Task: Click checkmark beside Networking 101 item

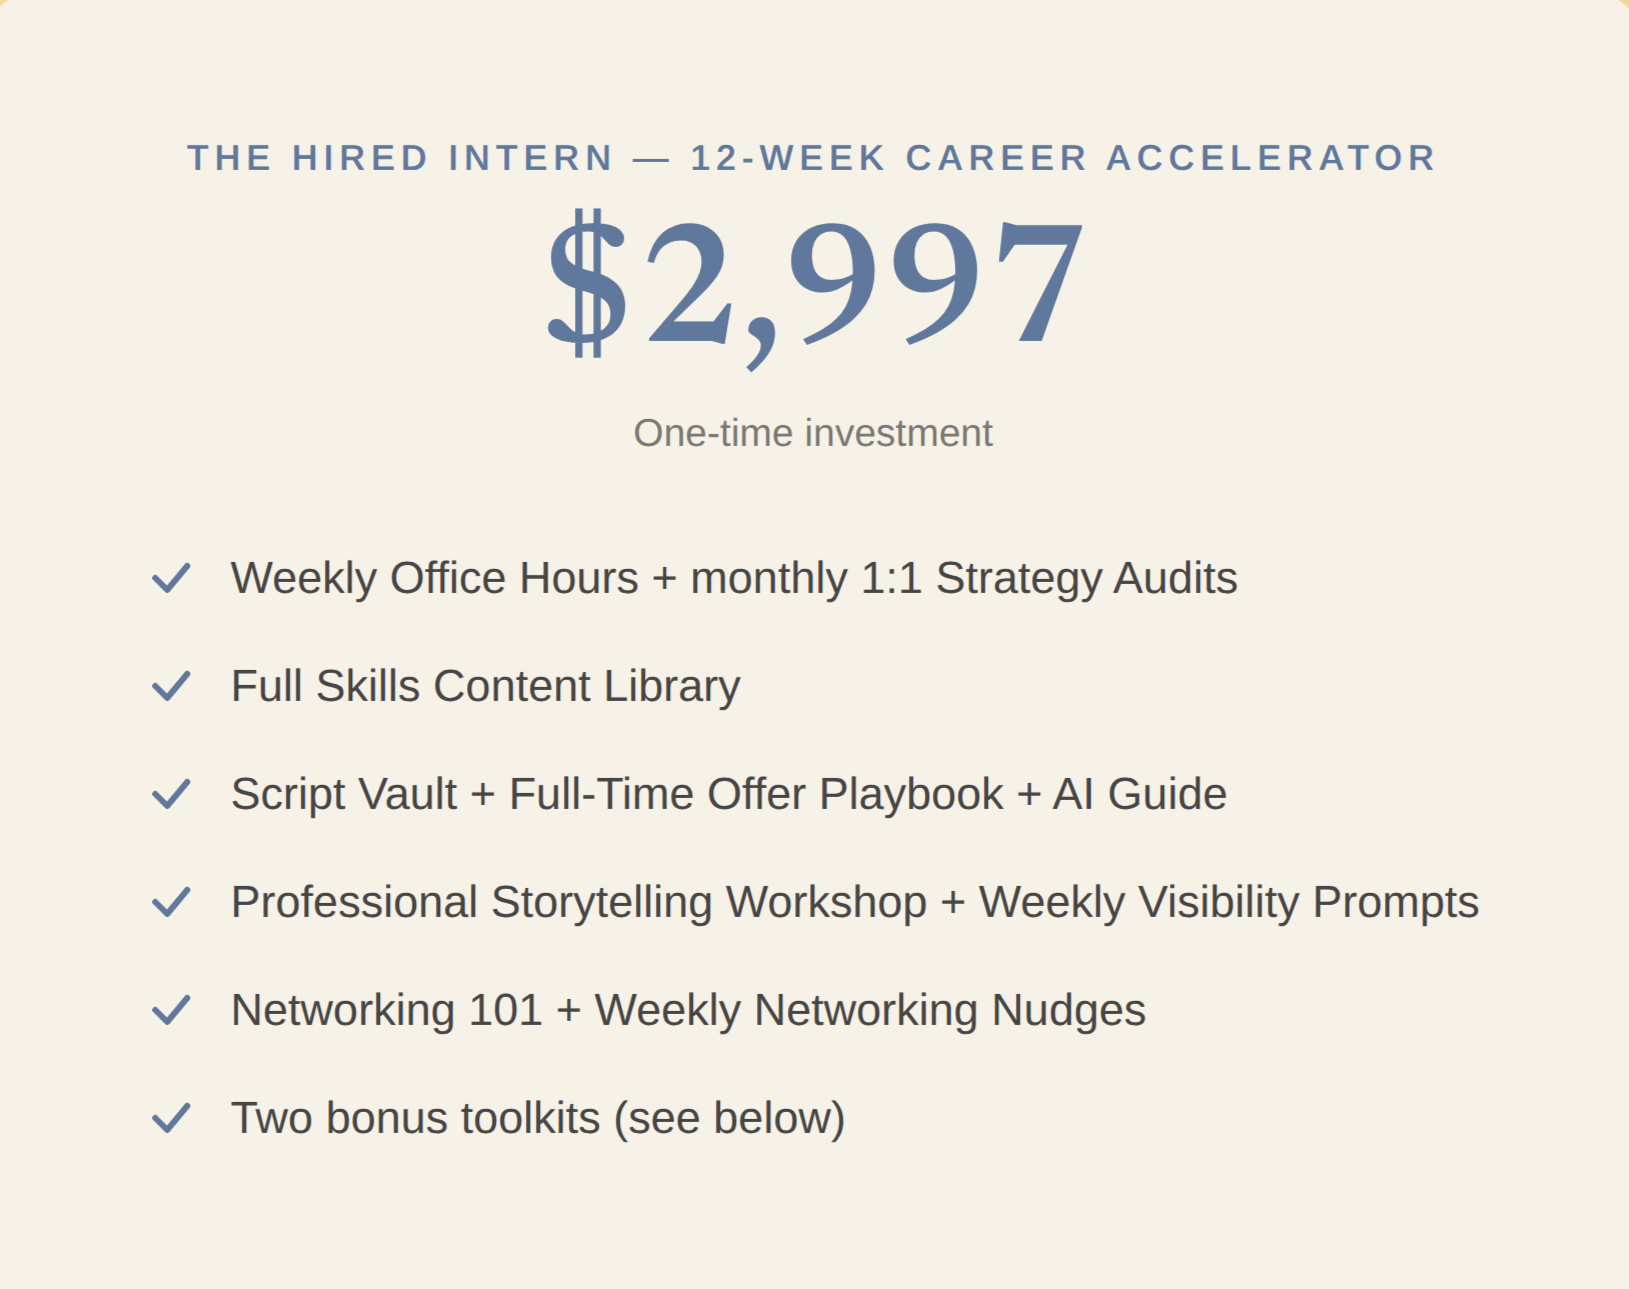Action: point(171,1010)
